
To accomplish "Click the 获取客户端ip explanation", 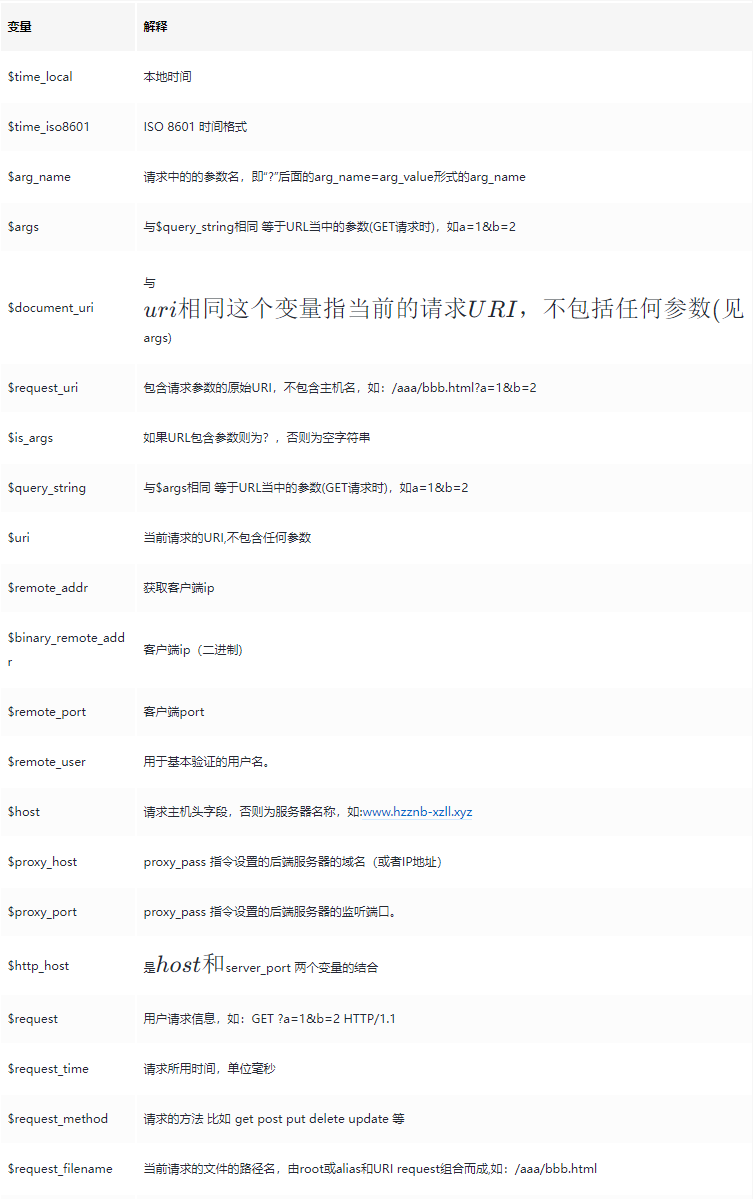I will coord(179,588).
